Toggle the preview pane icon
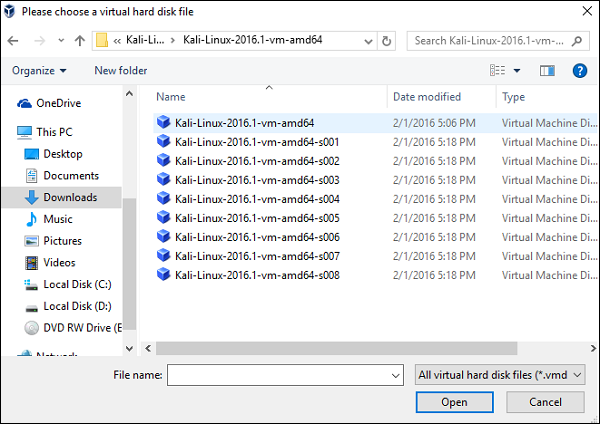Screen dimensions: 600x424 [547, 71]
